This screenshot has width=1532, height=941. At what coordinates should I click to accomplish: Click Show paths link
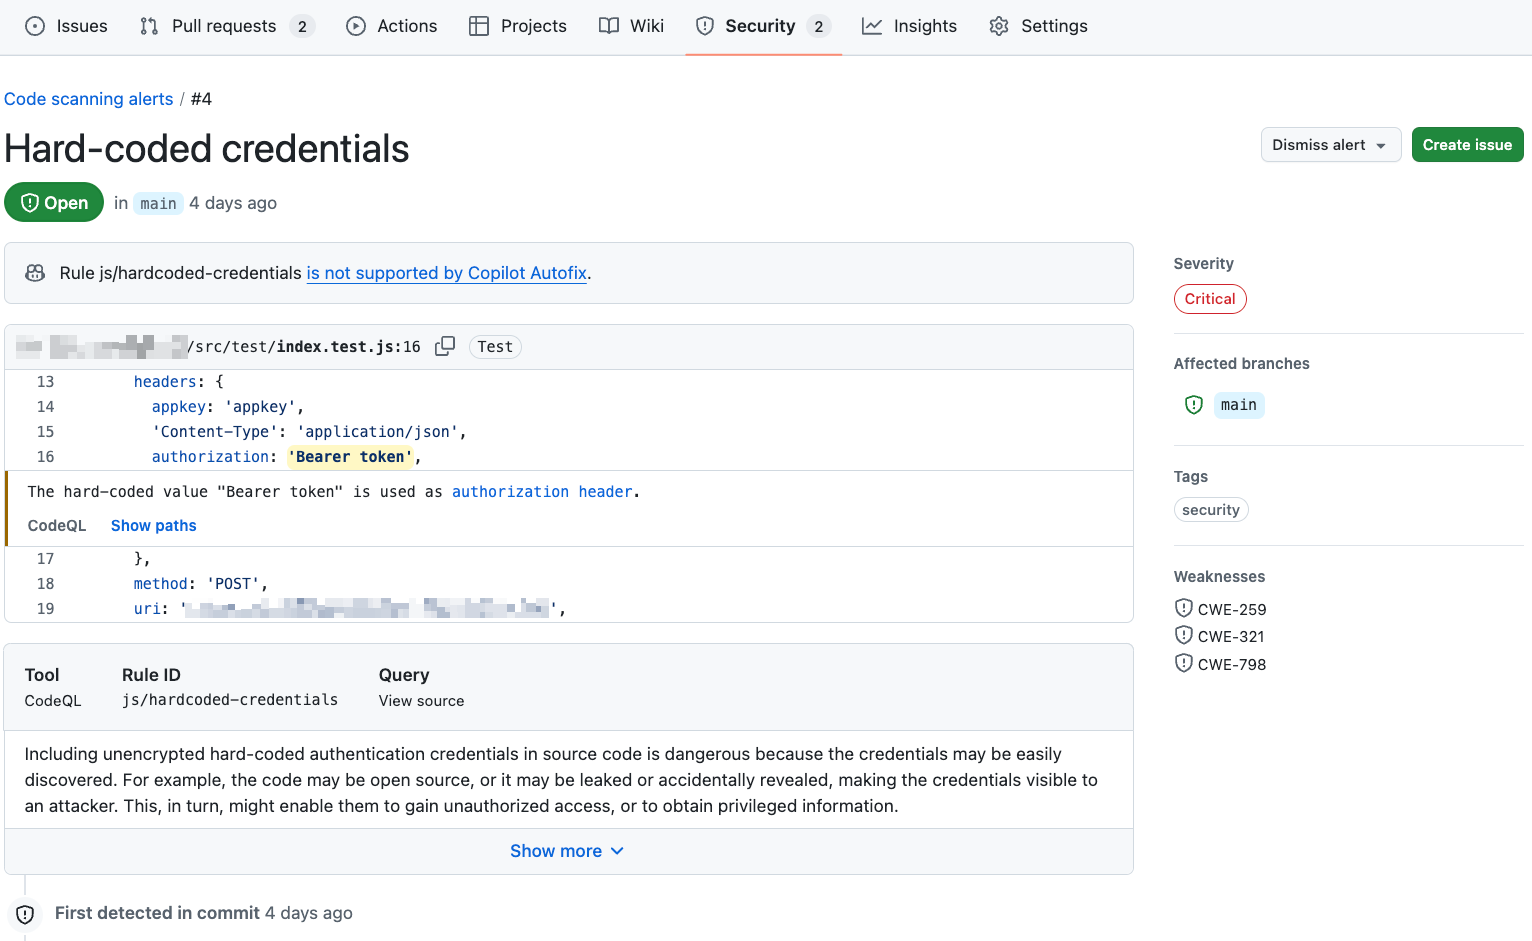153,526
